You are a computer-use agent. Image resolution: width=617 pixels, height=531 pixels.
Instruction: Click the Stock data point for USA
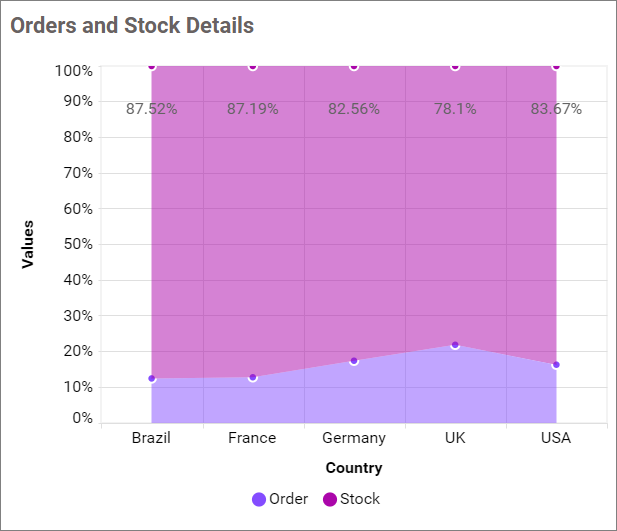coord(556,67)
